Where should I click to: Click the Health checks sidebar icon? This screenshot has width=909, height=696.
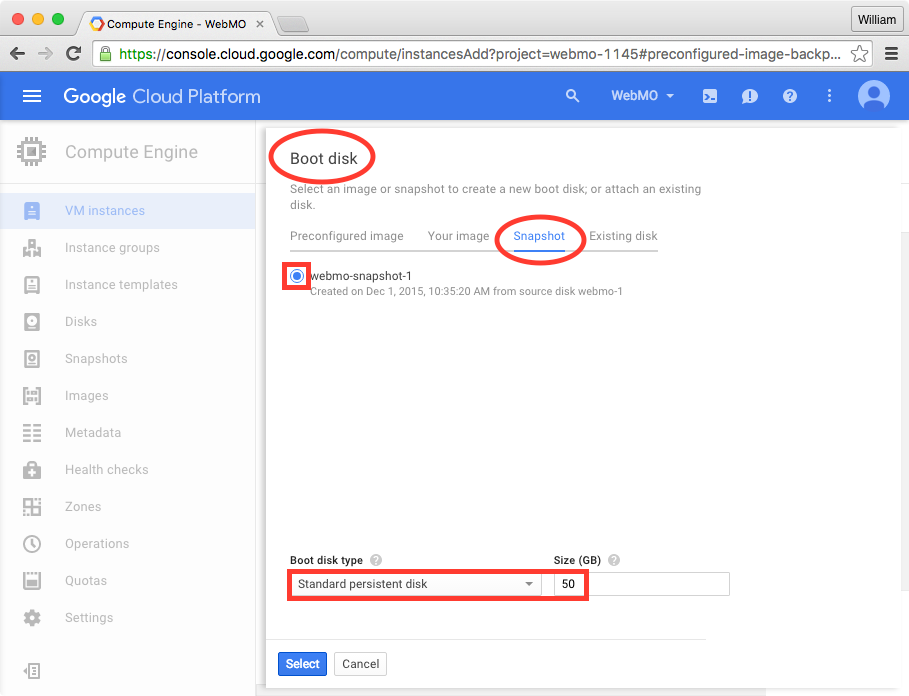coord(32,470)
